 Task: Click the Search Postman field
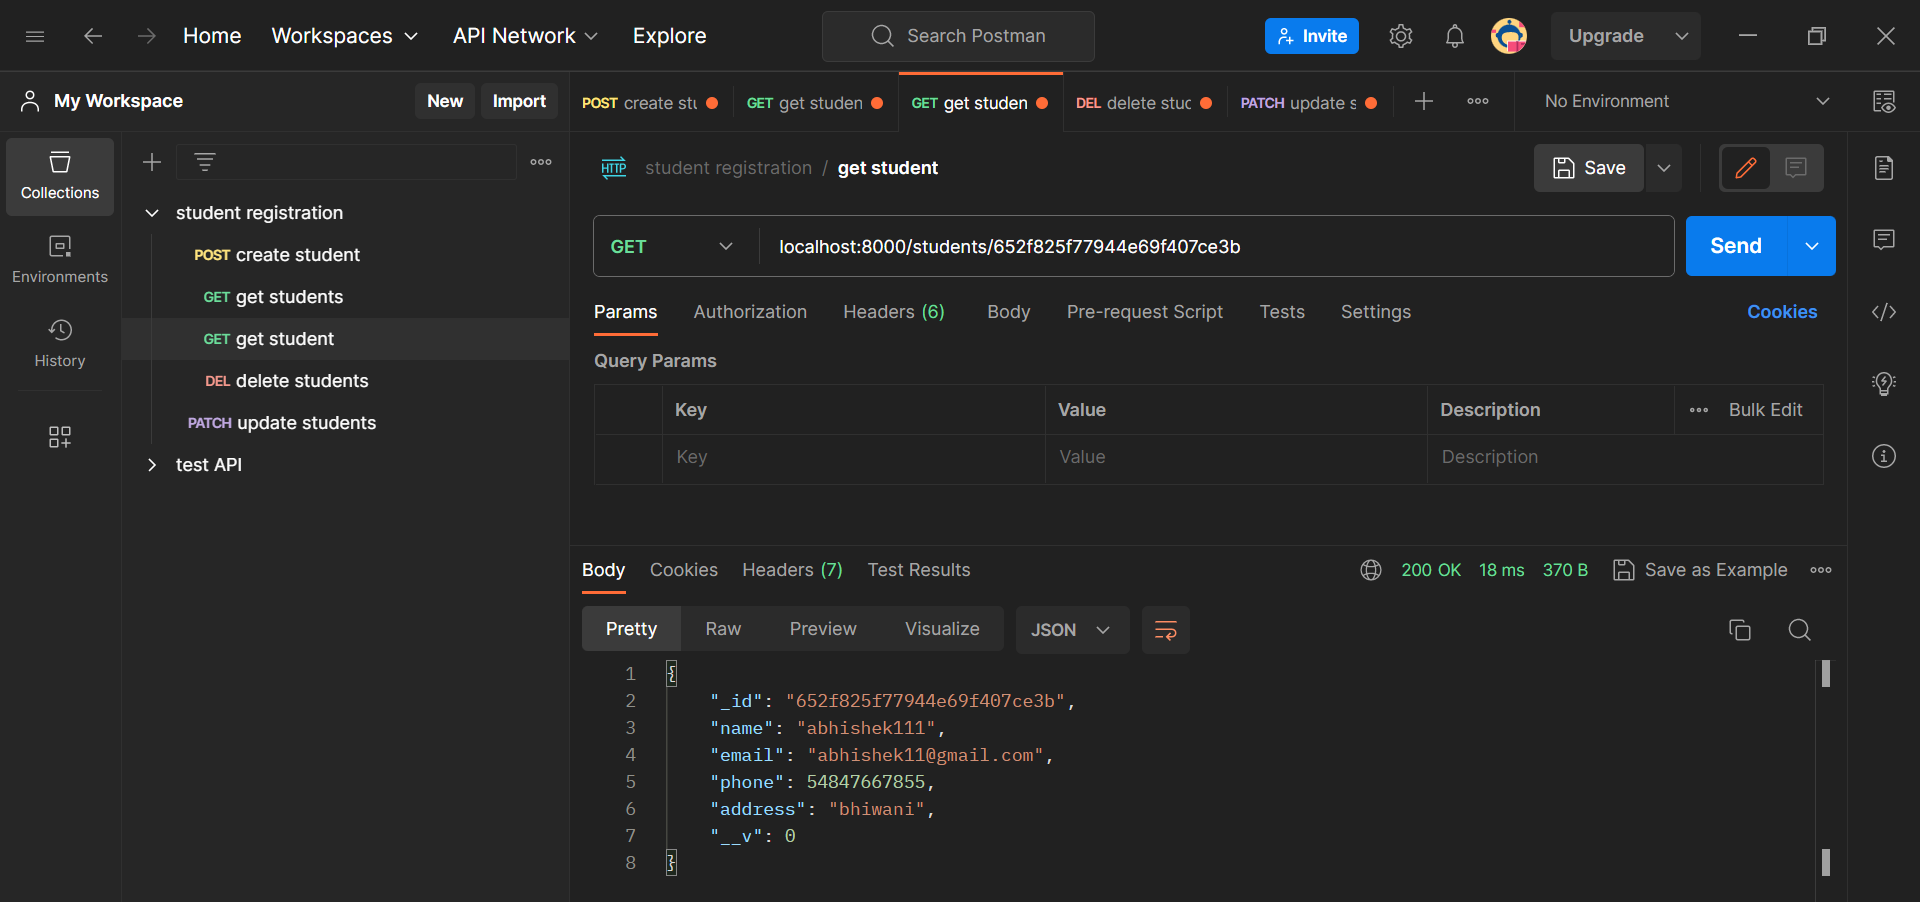(x=957, y=36)
